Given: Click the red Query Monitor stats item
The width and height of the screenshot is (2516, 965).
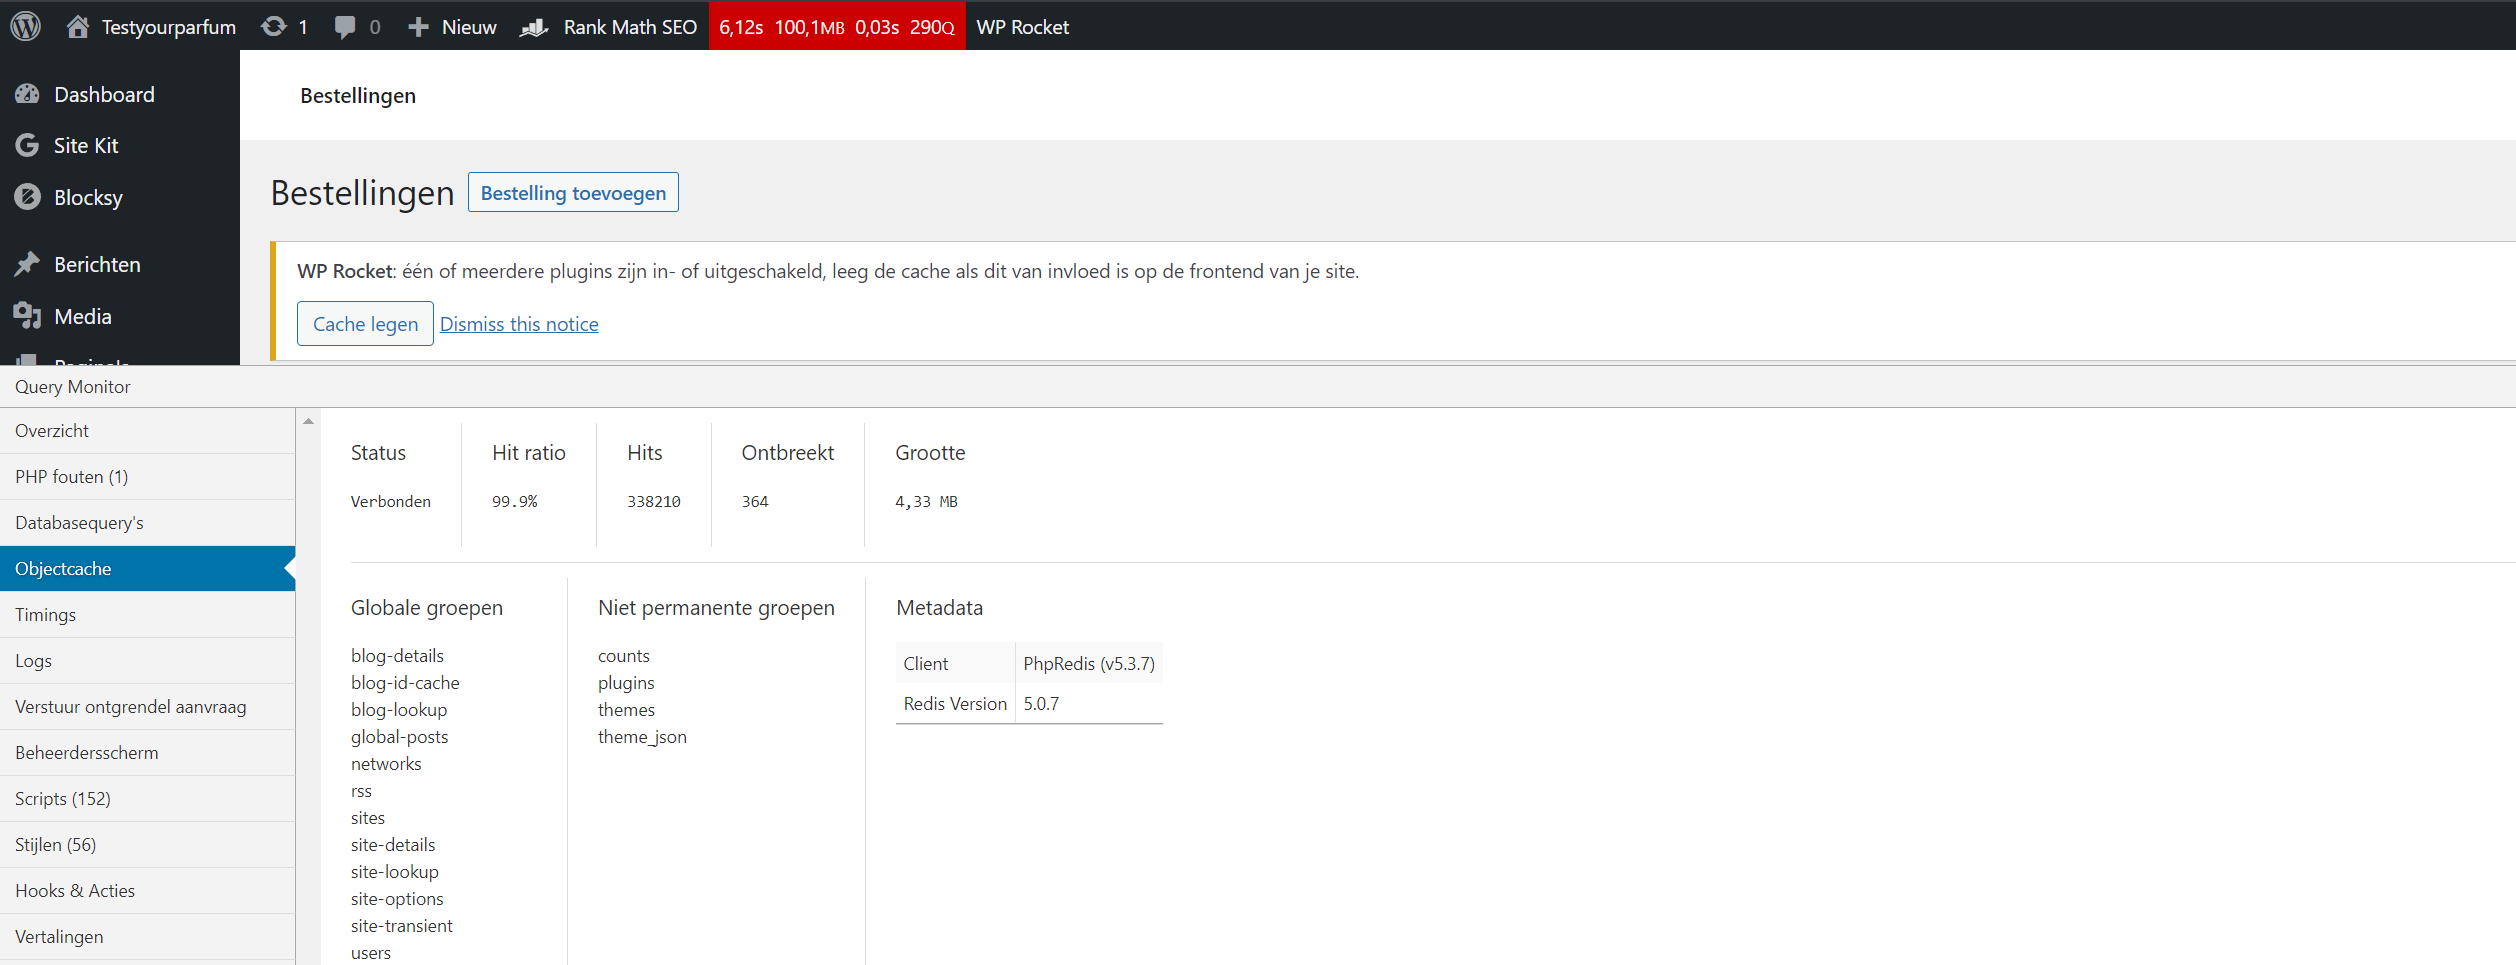Looking at the screenshot, I should point(837,26).
